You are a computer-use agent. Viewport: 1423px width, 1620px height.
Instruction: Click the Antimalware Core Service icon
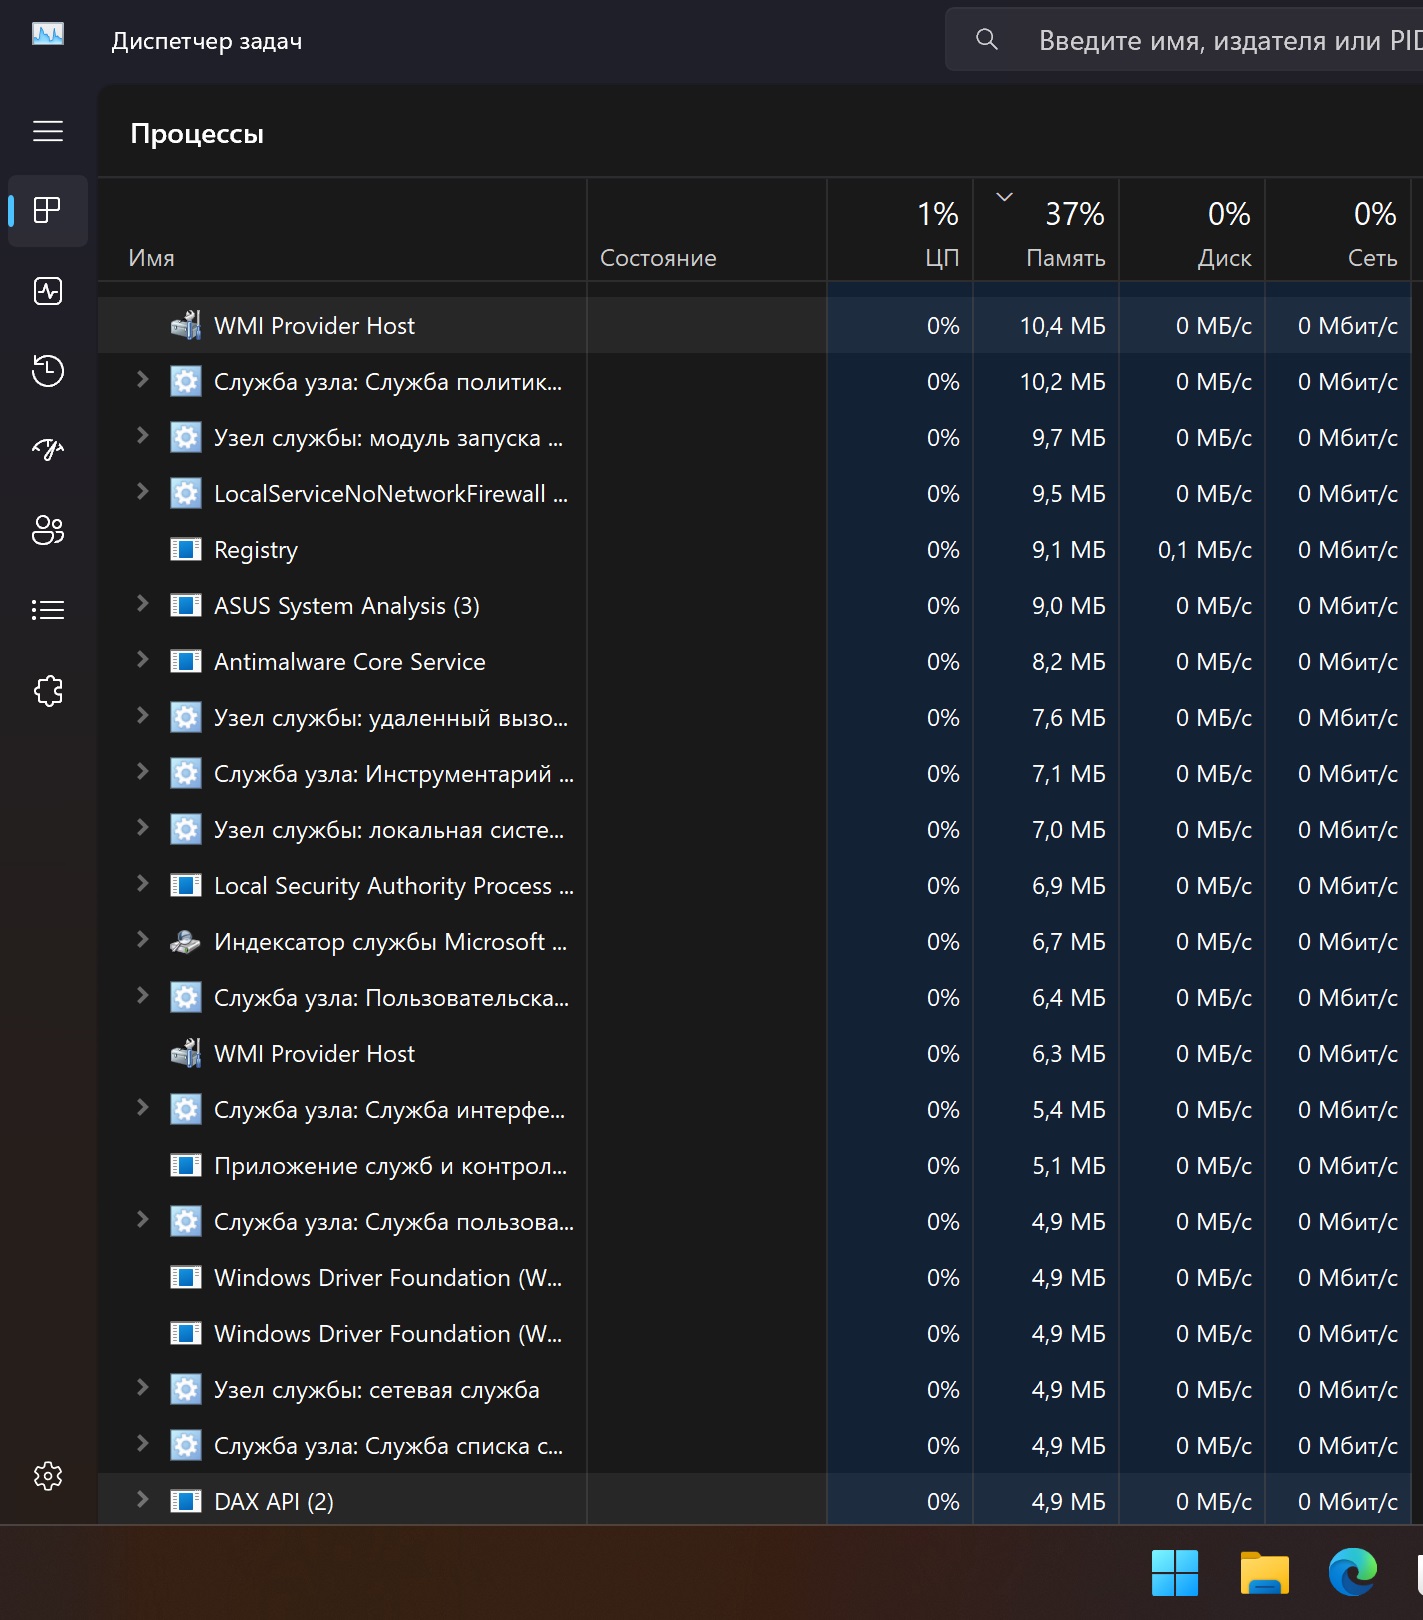pos(186,661)
